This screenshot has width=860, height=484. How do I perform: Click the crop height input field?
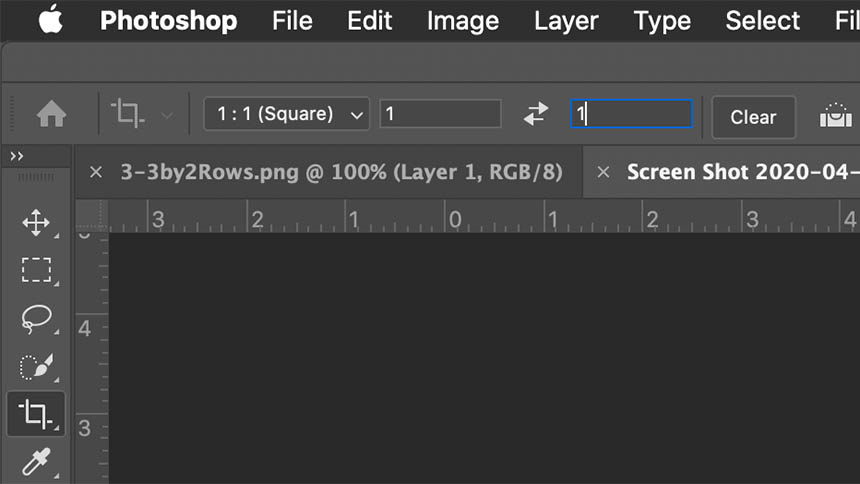[x=631, y=114]
